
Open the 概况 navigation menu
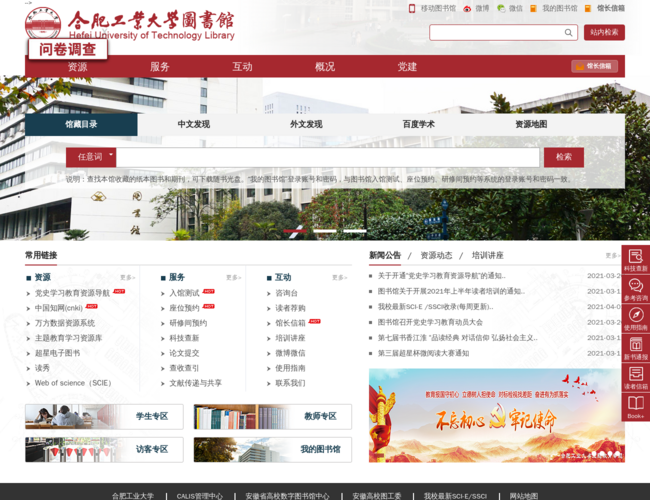pos(325,66)
